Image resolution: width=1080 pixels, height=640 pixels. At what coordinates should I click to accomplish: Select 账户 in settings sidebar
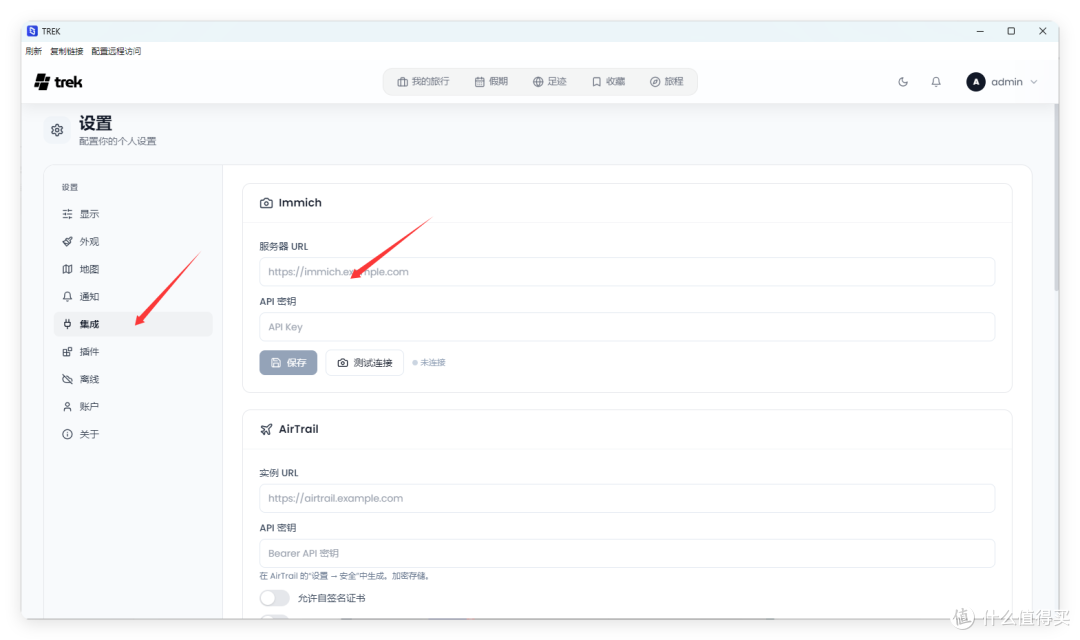133,407
